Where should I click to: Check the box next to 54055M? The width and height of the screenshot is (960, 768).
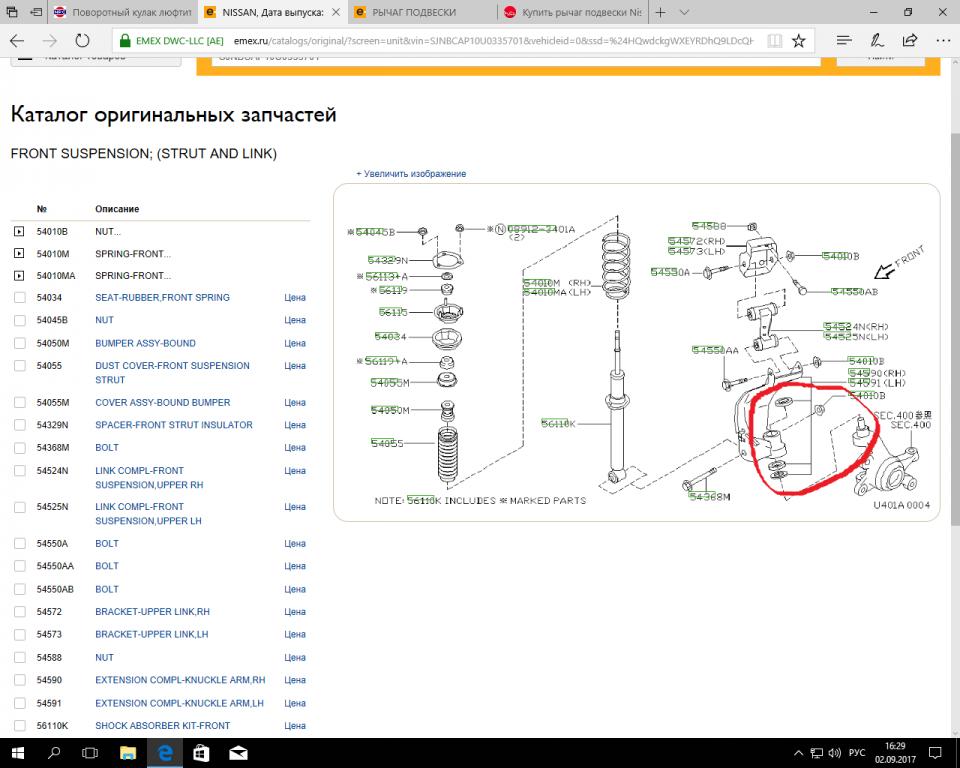pyautogui.click(x=20, y=402)
